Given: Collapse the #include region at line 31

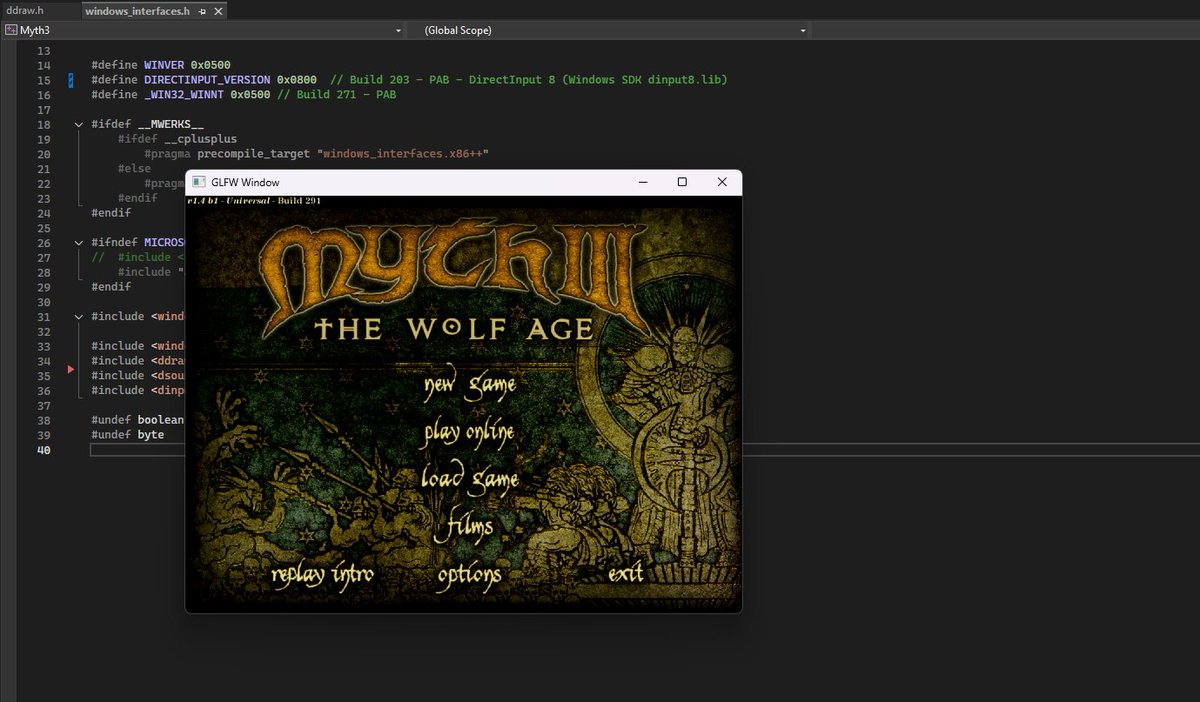Looking at the screenshot, I should 79,317.
